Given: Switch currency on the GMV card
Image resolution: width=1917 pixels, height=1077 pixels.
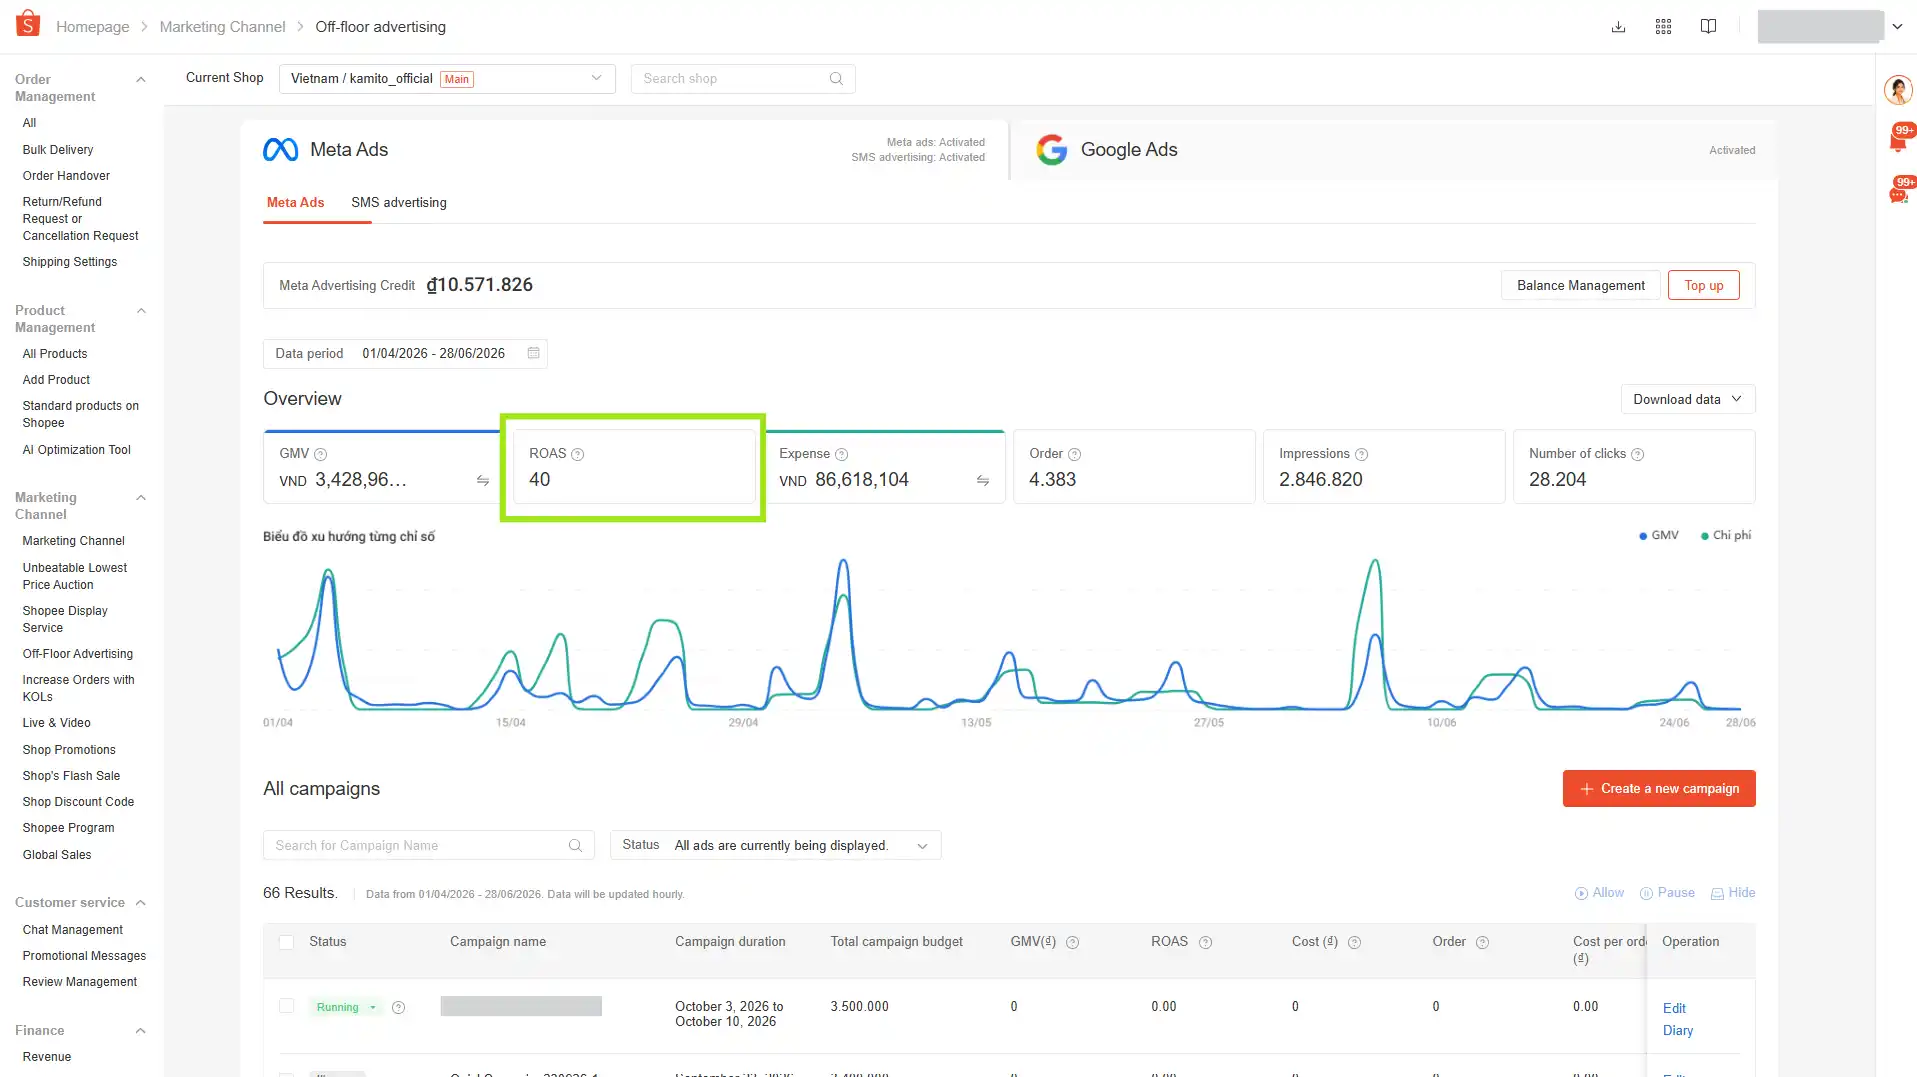Looking at the screenshot, I should [x=483, y=481].
